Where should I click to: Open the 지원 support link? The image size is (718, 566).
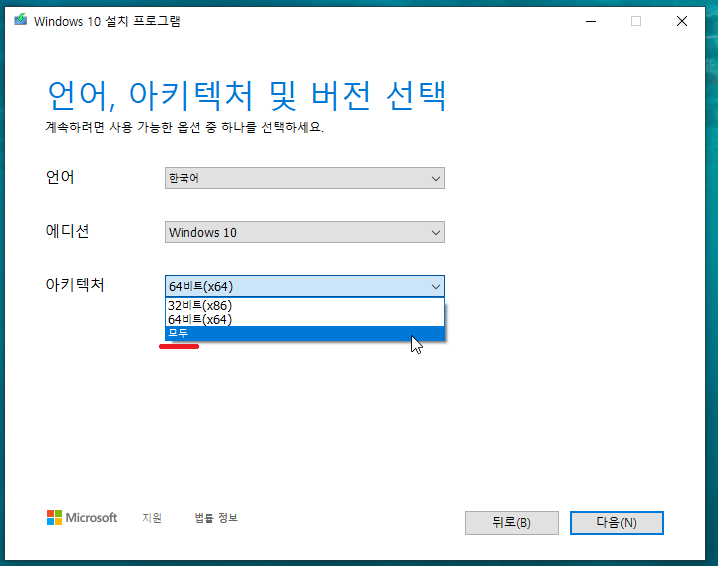pos(152,518)
